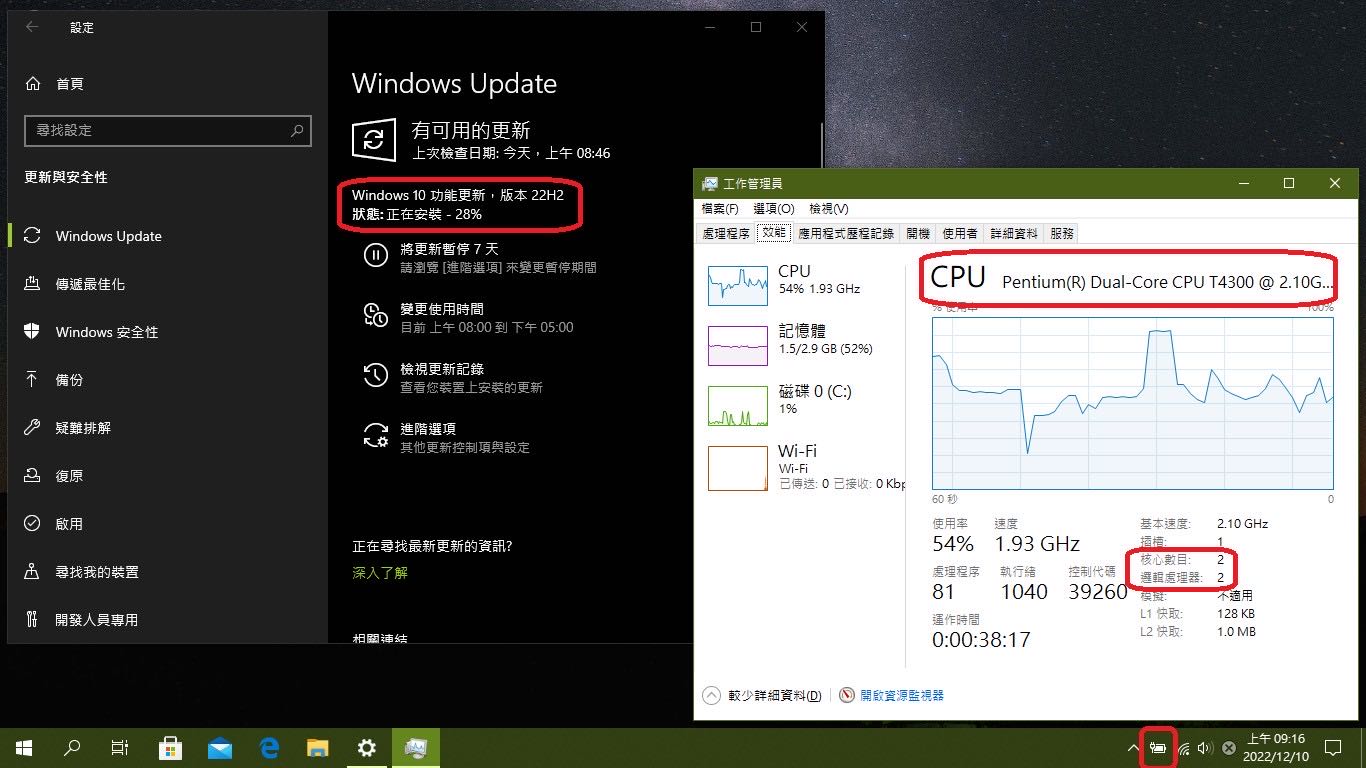
Task: Click the search magnifier in 尋找設定 box
Action: (297, 130)
